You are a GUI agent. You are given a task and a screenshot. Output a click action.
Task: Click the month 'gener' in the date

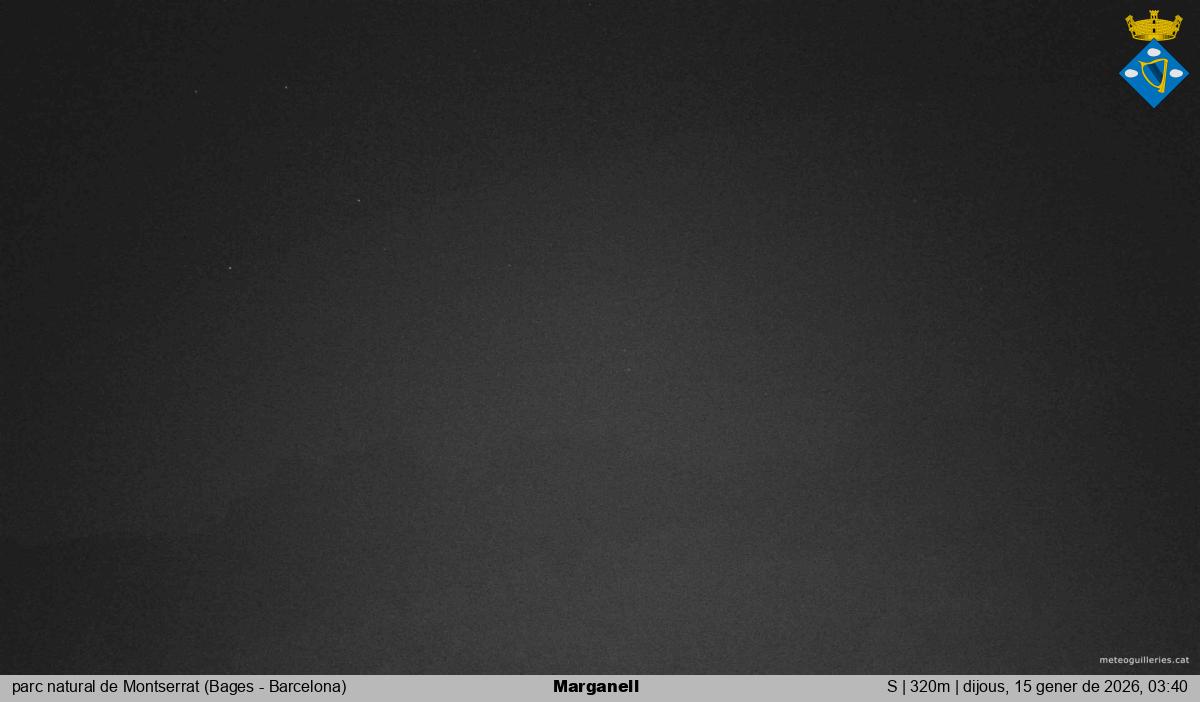(x=1057, y=687)
